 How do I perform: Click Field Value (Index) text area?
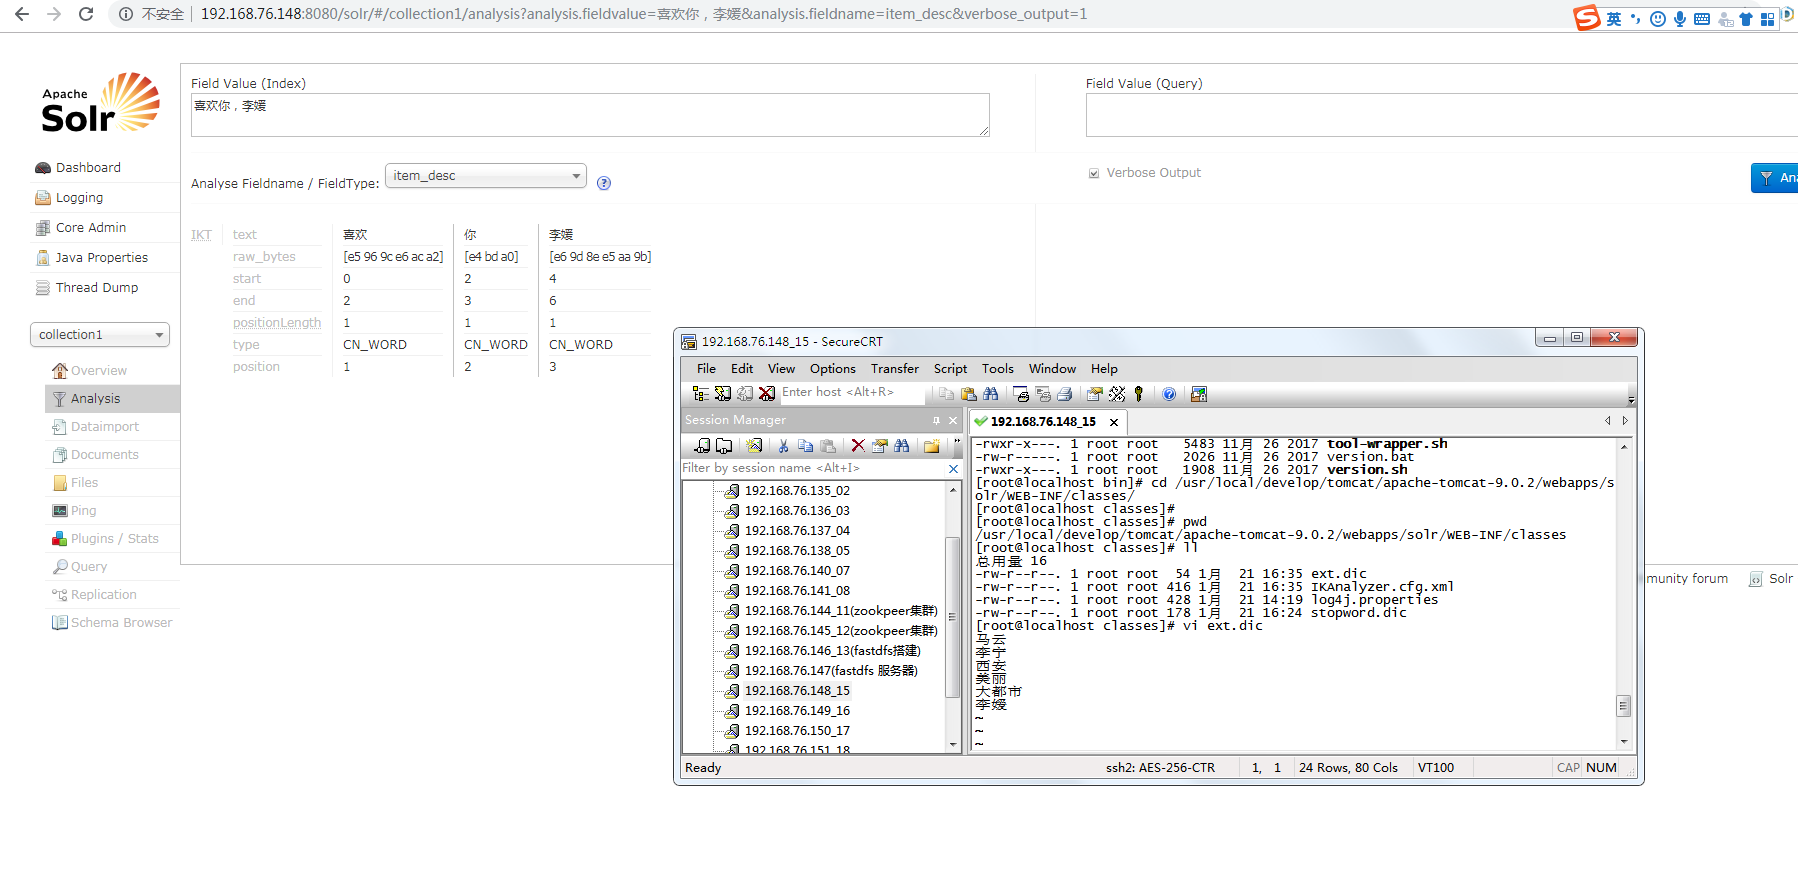590,115
